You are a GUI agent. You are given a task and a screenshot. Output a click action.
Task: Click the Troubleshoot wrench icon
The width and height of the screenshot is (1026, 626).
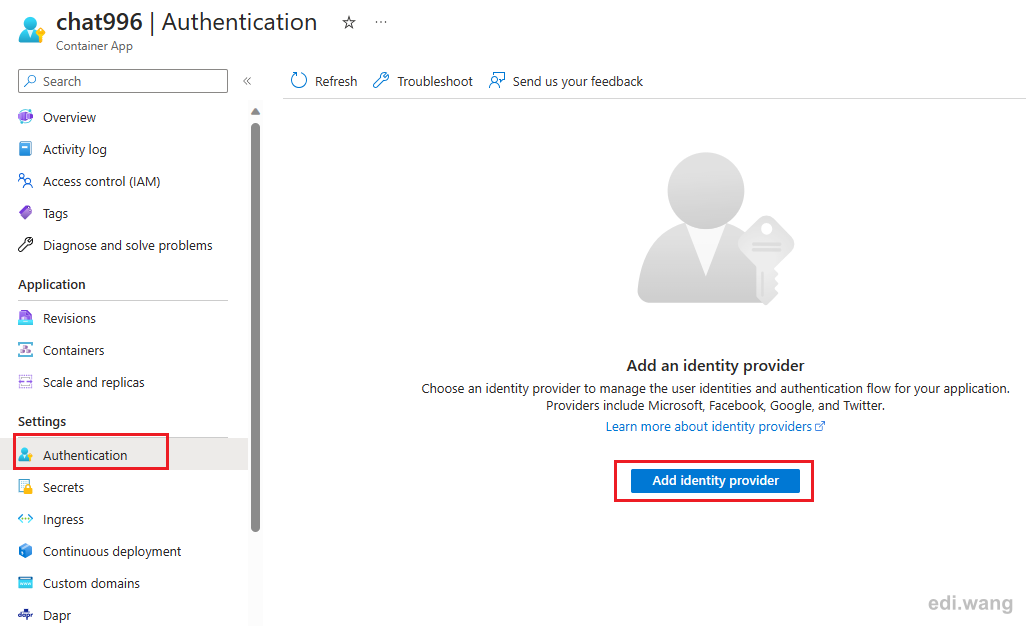tap(381, 80)
